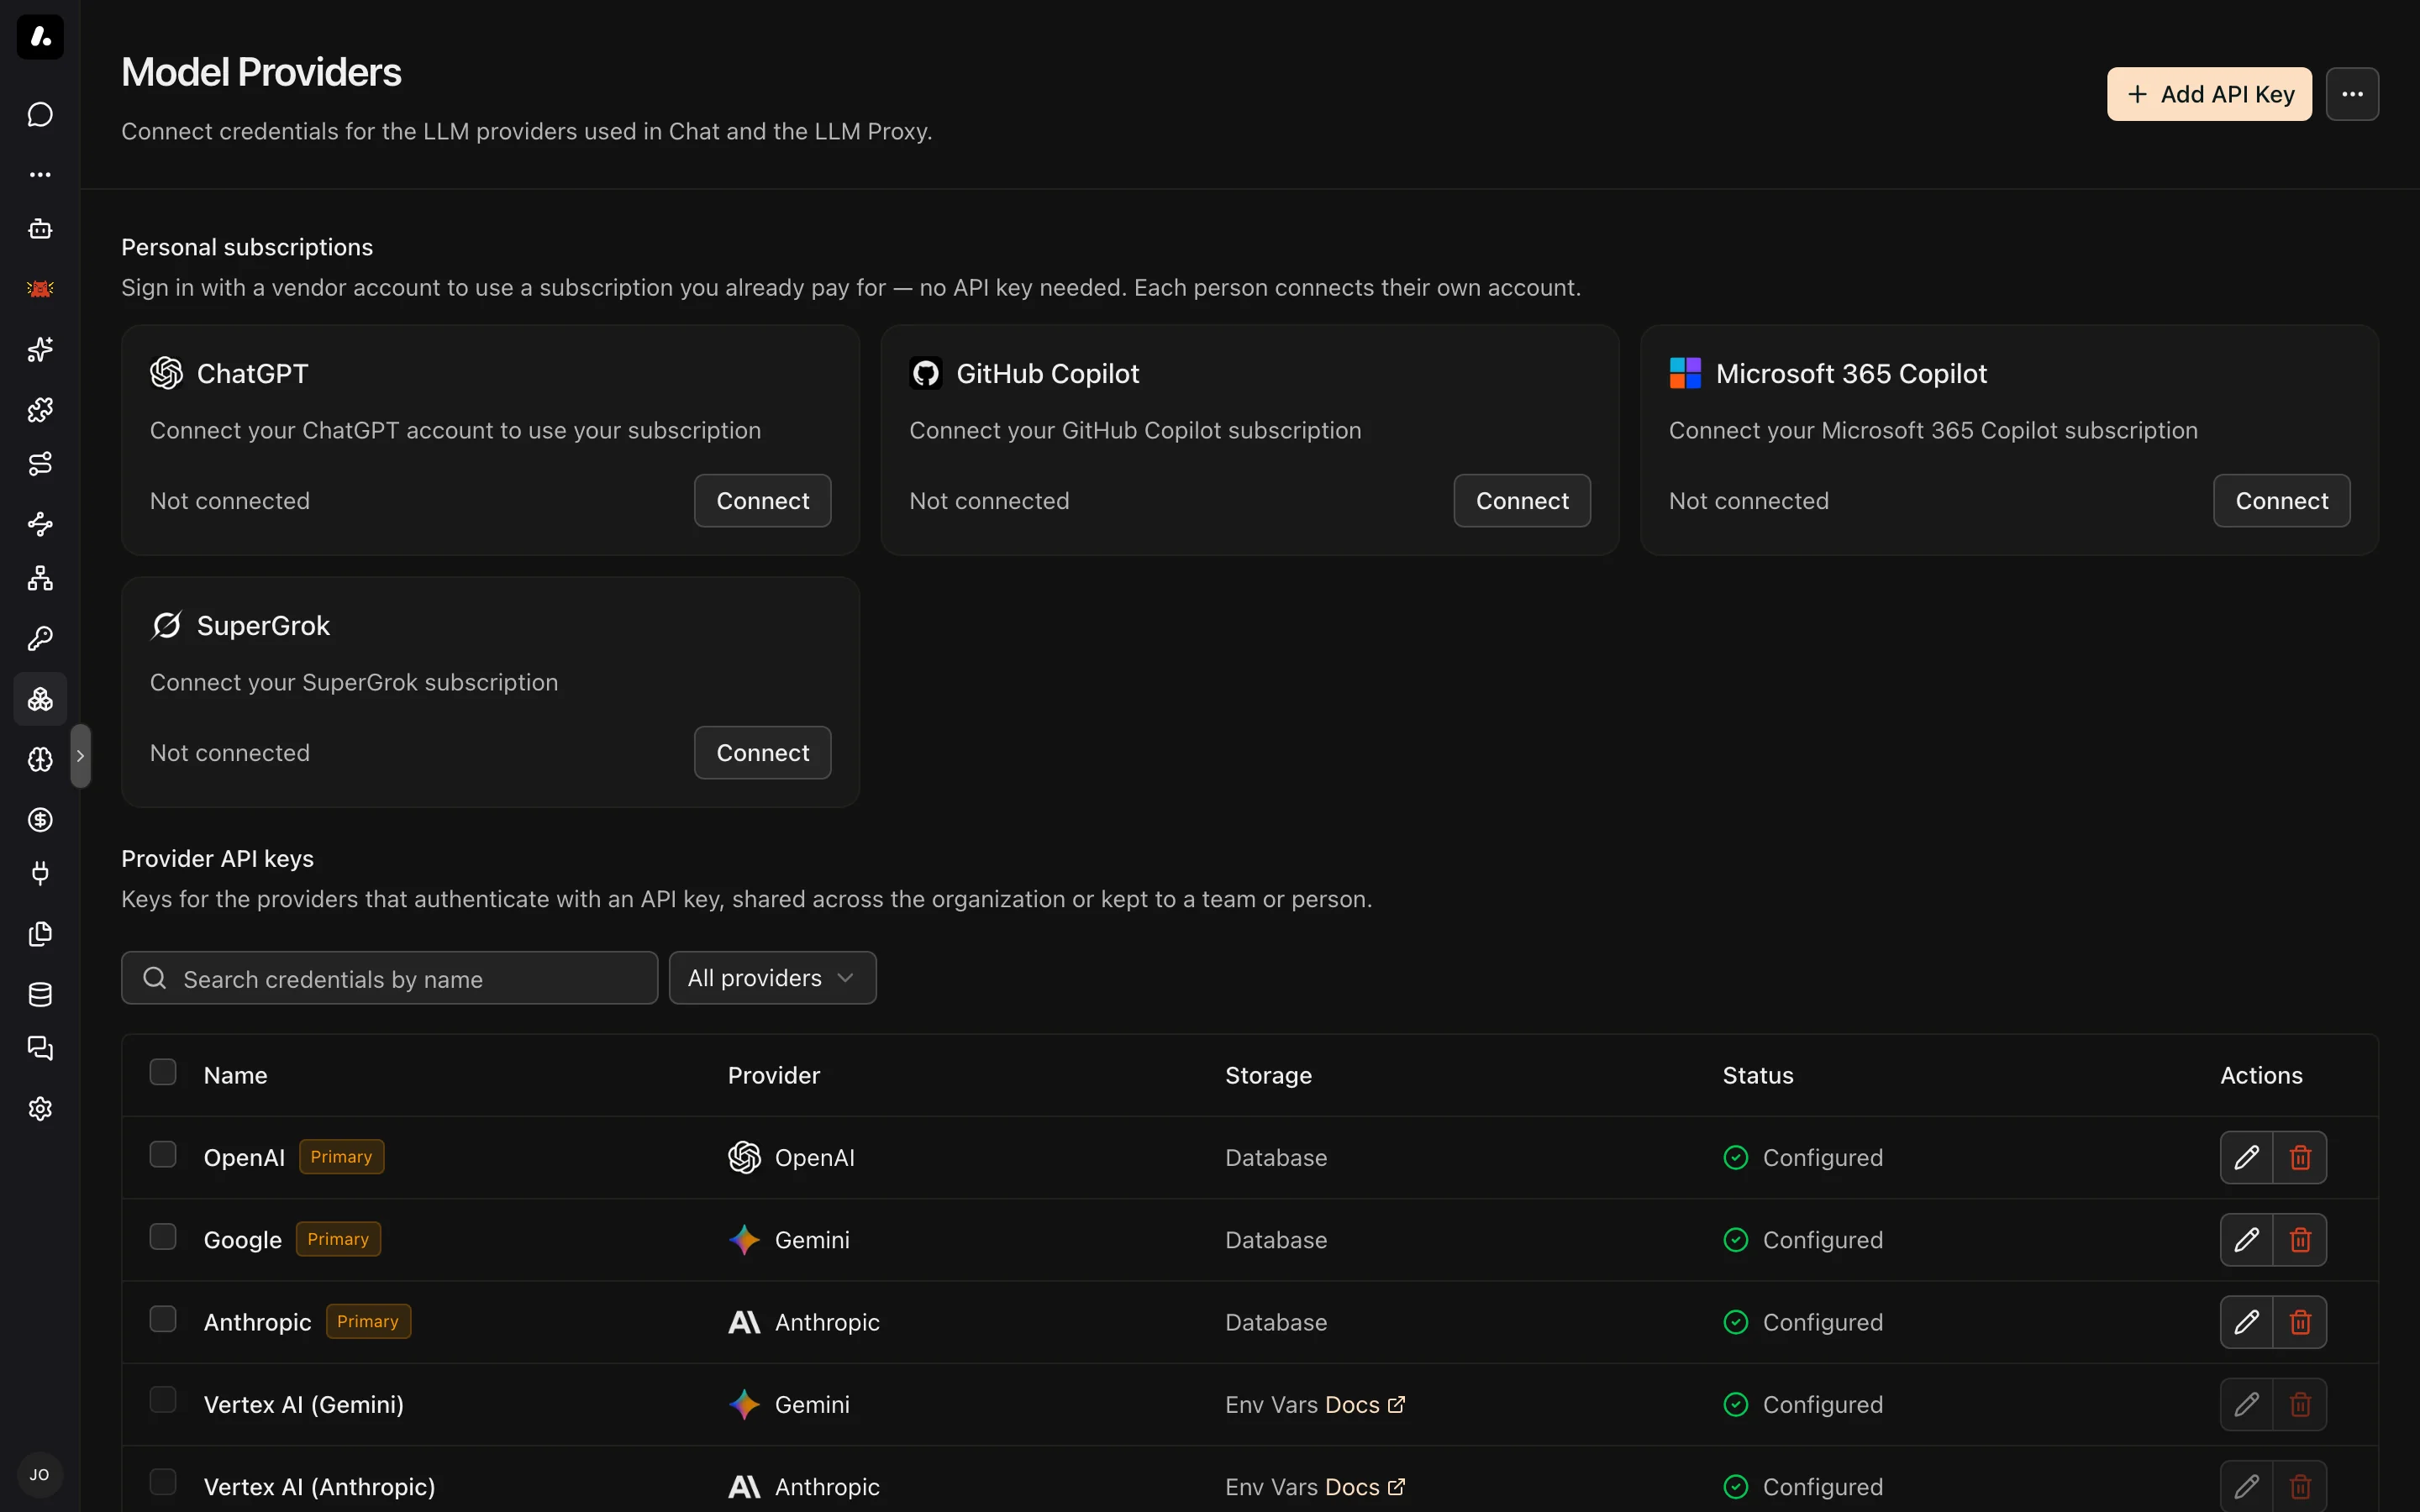This screenshot has width=2420, height=1512.
Task: Open the key icon in sidebar
Action: (x=40, y=638)
